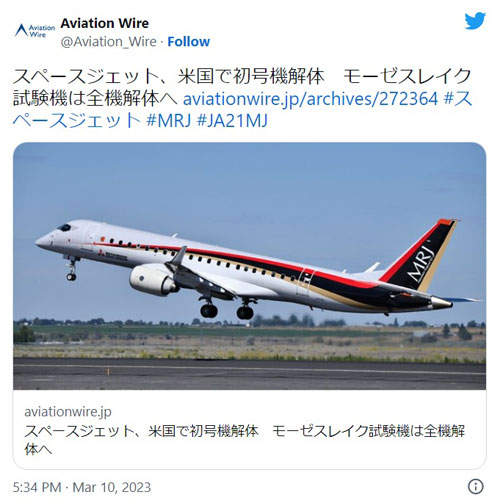This screenshot has width=500, height=503.
Task: Click the second line of card title 体へ
Action: click(x=38, y=449)
